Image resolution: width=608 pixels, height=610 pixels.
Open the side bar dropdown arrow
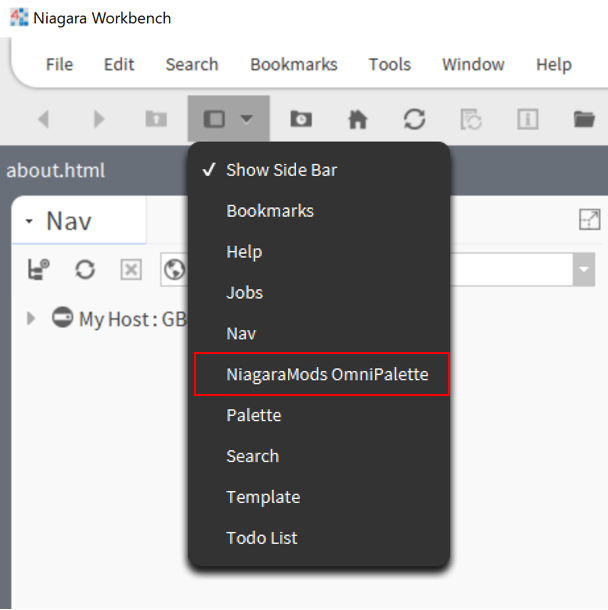pyautogui.click(x=247, y=119)
